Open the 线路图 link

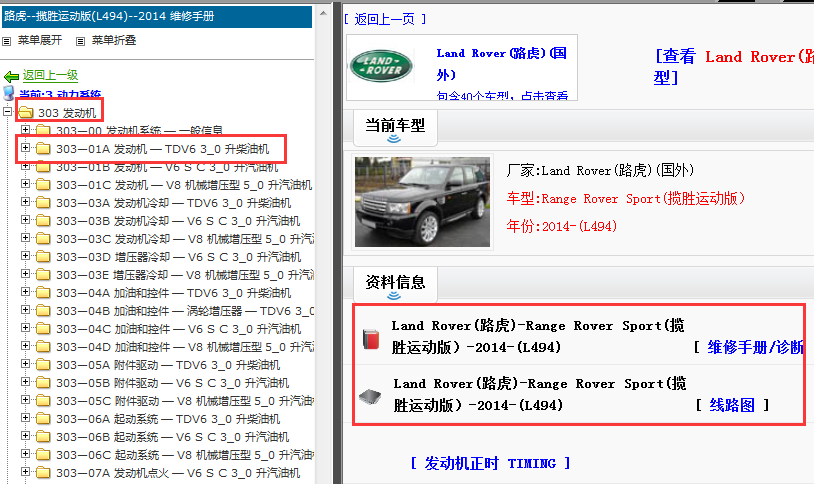732,405
